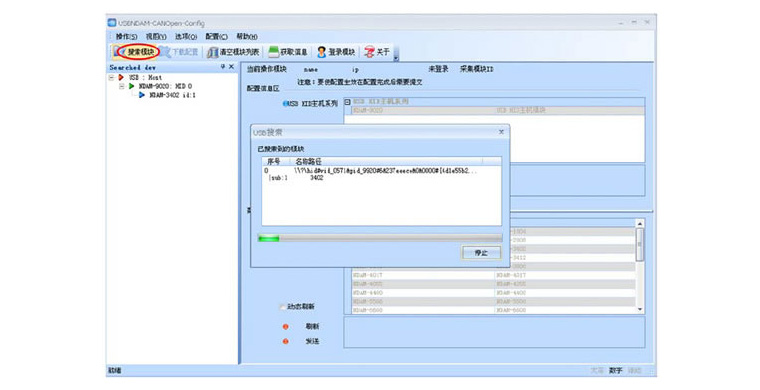
Task: Click the application icon in the title bar
Action: (112, 23)
